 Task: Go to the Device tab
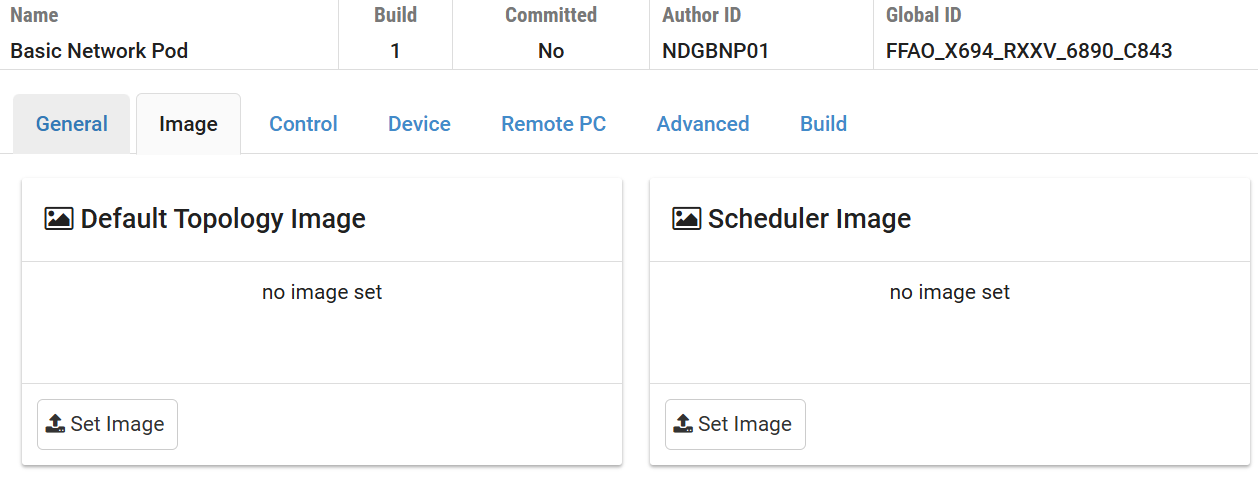coord(419,124)
